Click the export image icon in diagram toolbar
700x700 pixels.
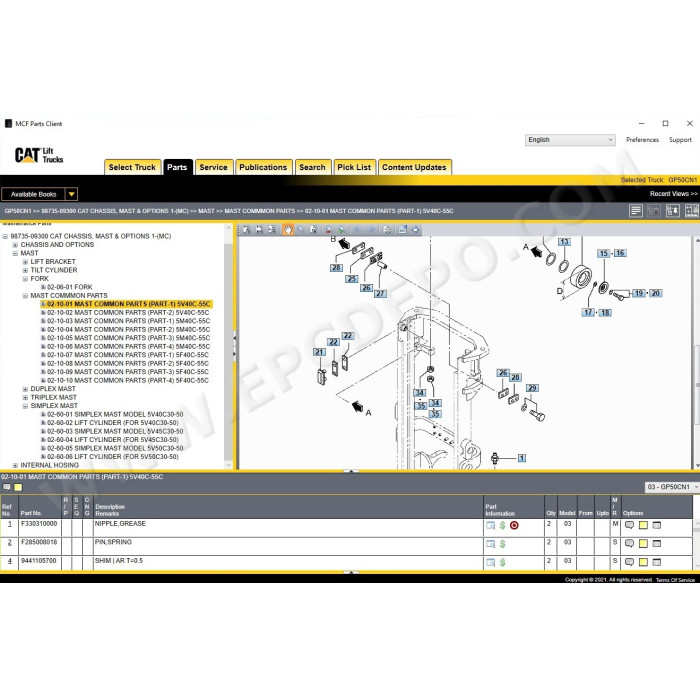403,229
